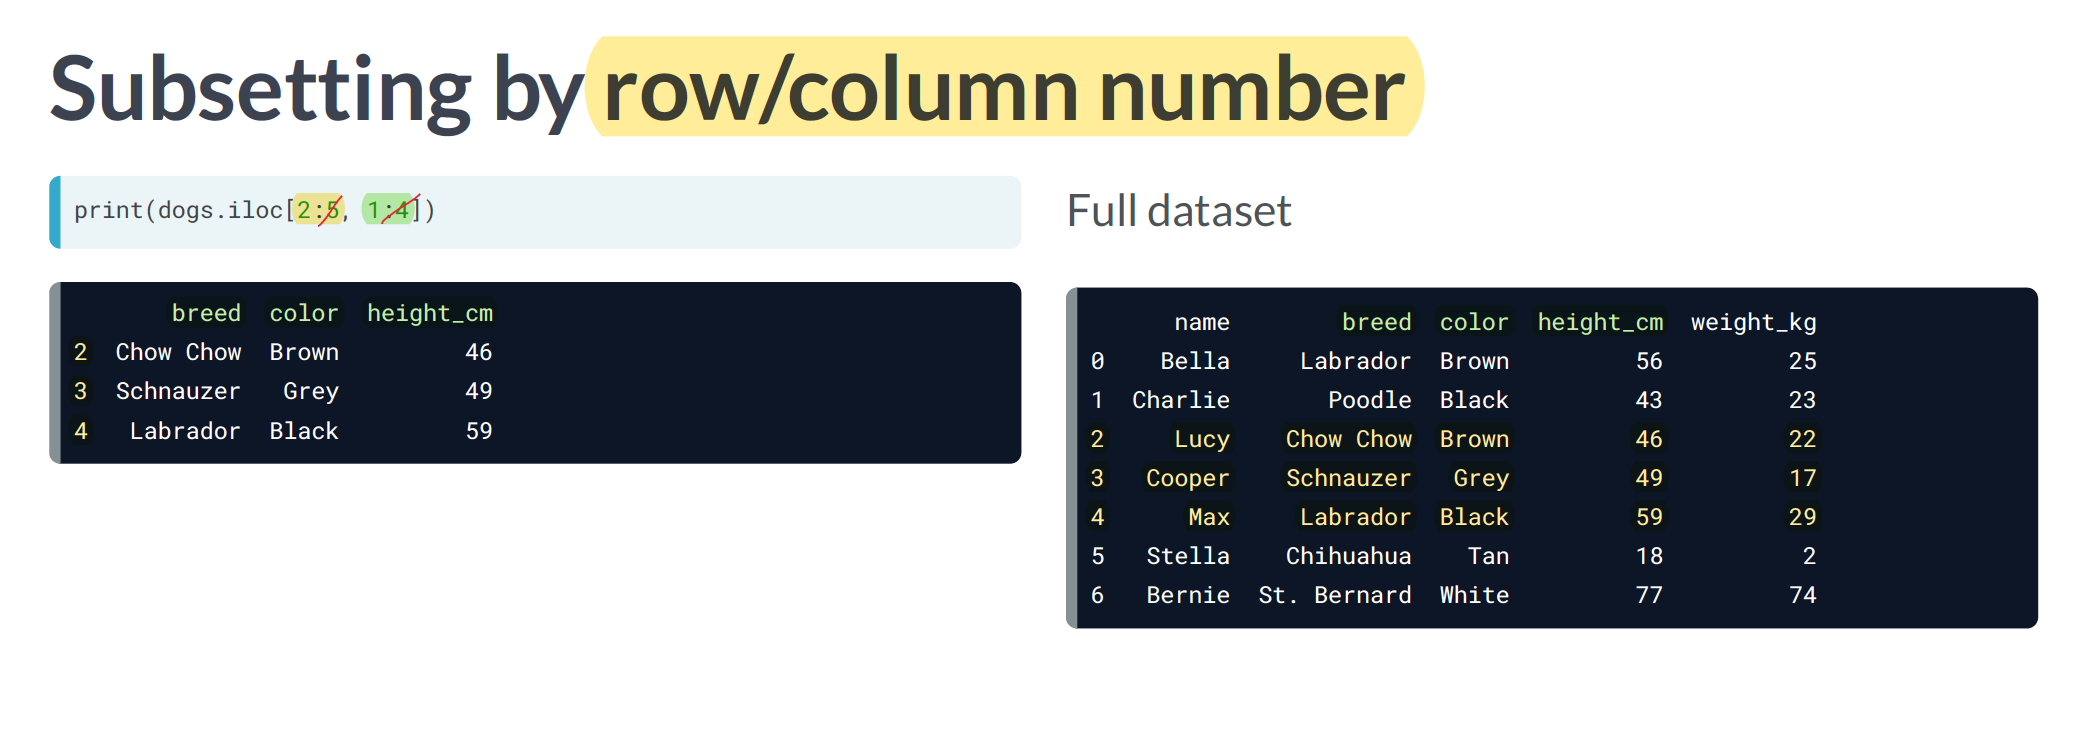Click row index 3 in the iloc output

81,391
